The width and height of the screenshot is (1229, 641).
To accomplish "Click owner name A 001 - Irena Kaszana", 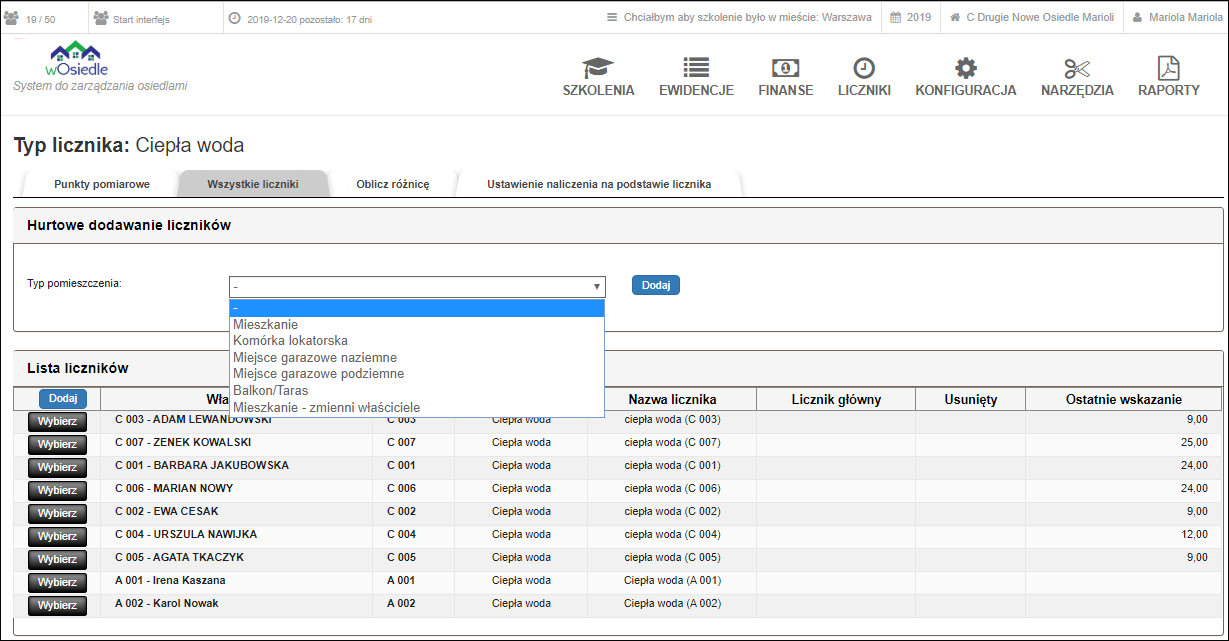I will point(170,580).
